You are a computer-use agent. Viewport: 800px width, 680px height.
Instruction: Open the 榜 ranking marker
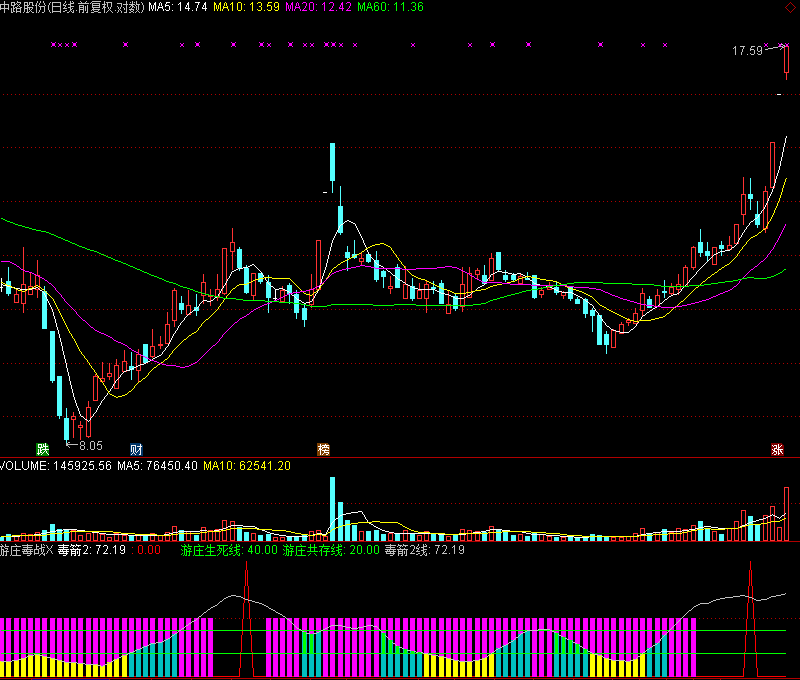tap(323, 450)
